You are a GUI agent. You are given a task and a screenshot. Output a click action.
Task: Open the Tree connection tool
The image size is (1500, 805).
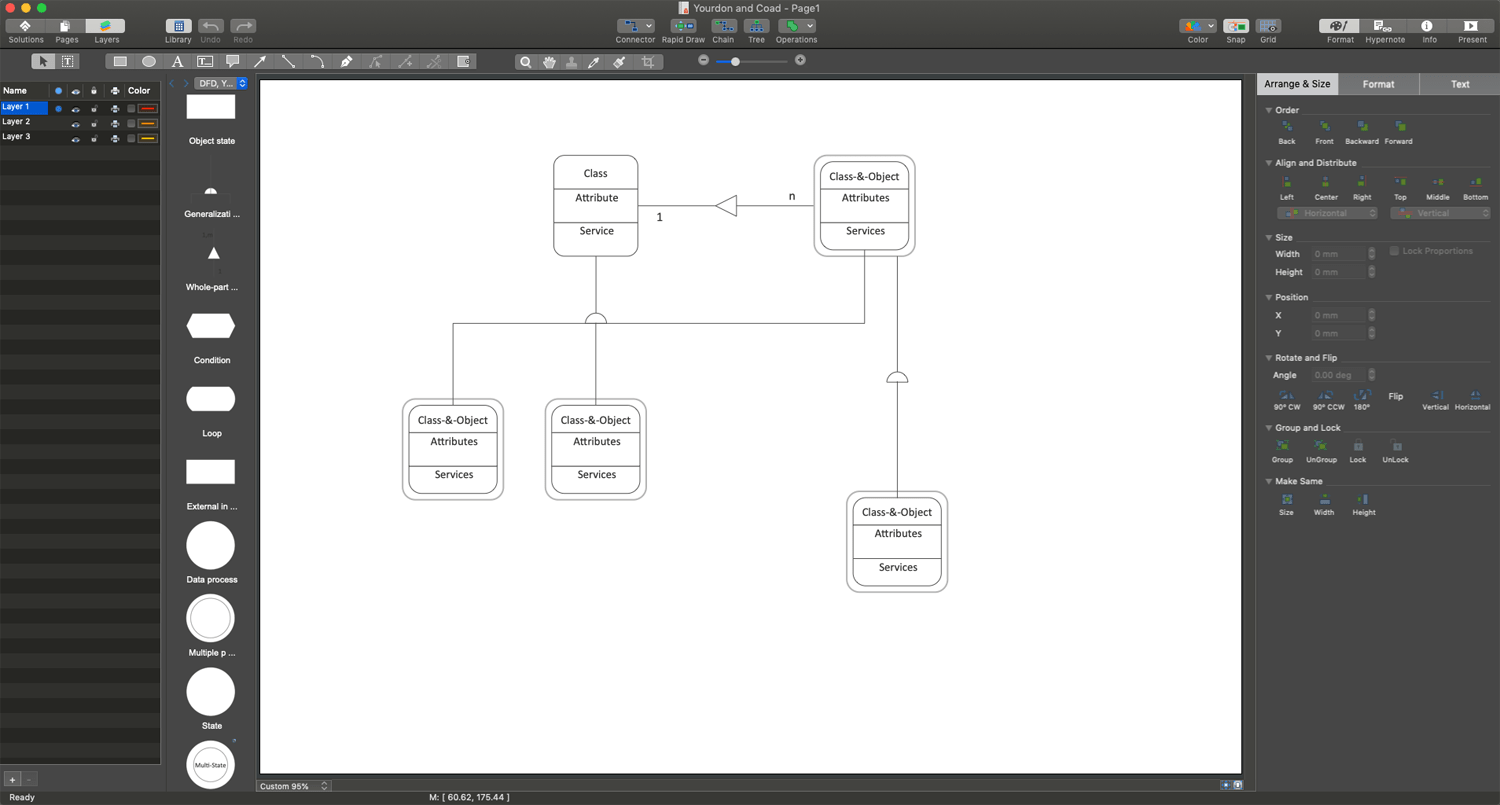[757, 27]
